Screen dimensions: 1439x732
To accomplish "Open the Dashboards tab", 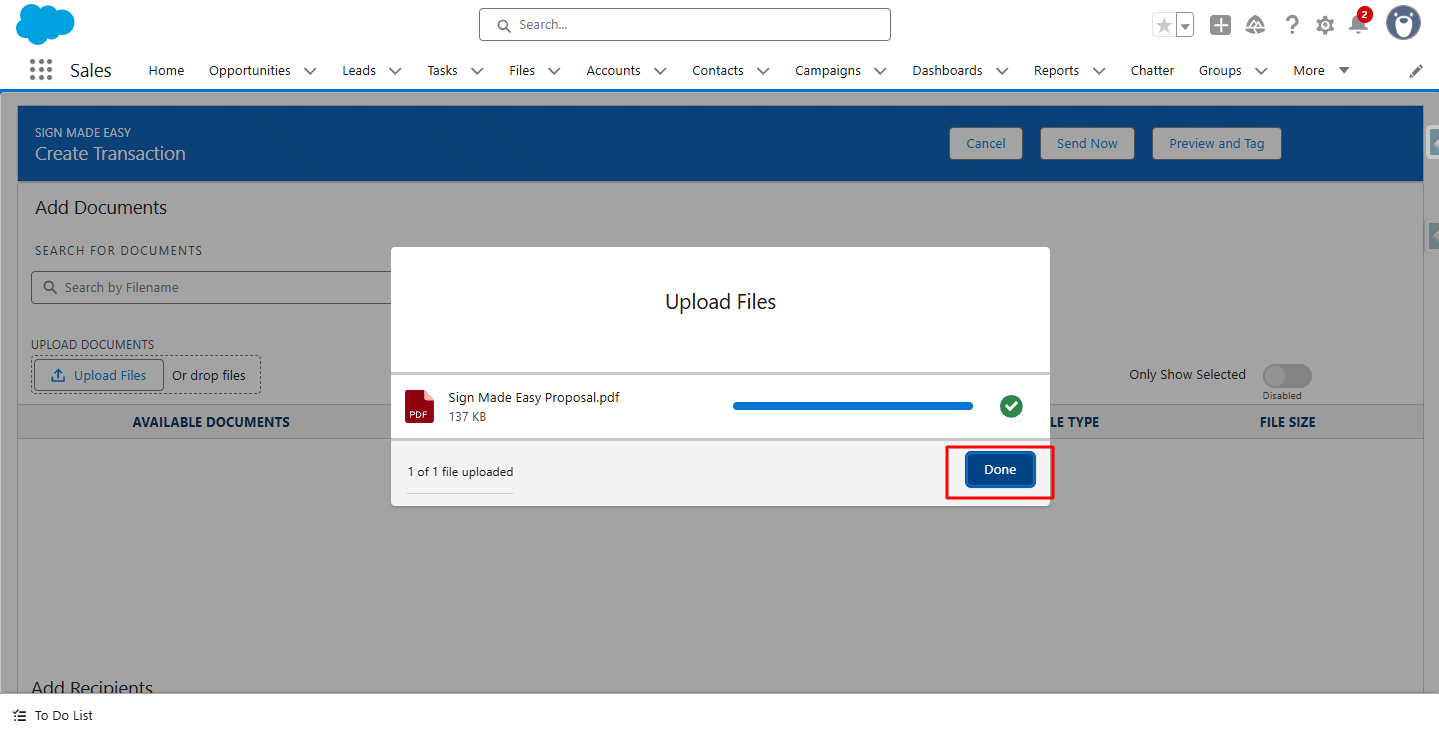I will point(947,71).
